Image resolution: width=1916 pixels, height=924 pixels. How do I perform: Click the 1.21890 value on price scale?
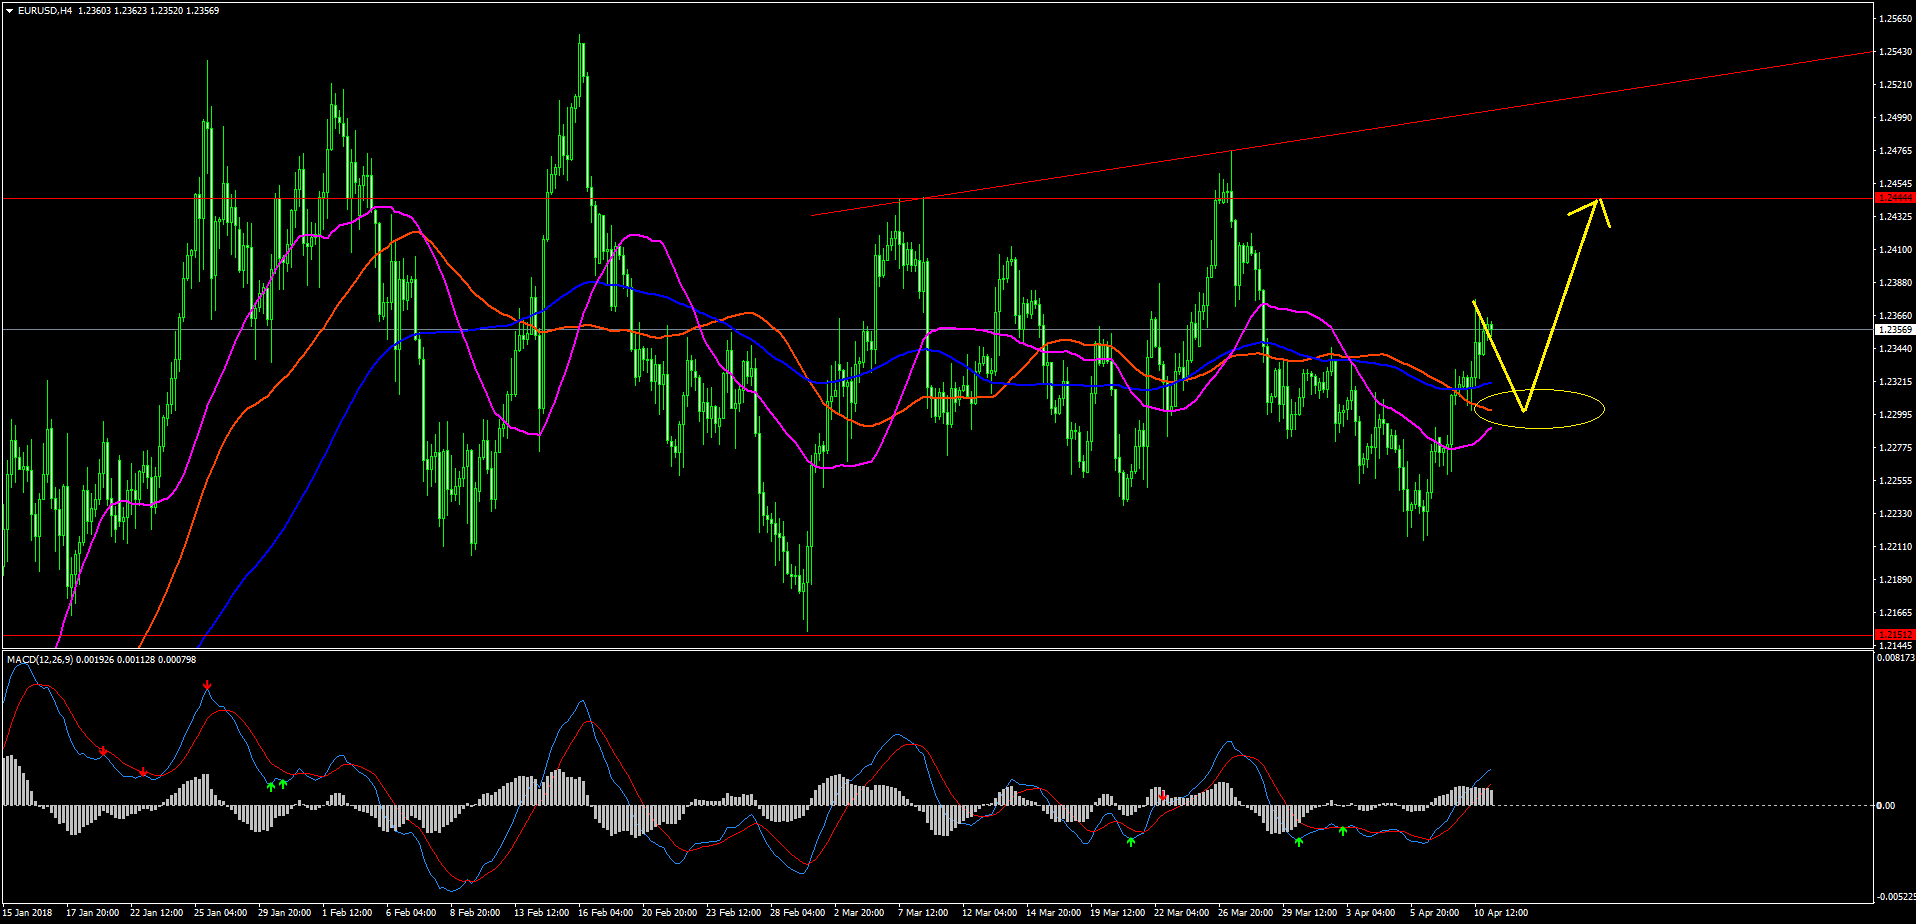coord(1896,580)
